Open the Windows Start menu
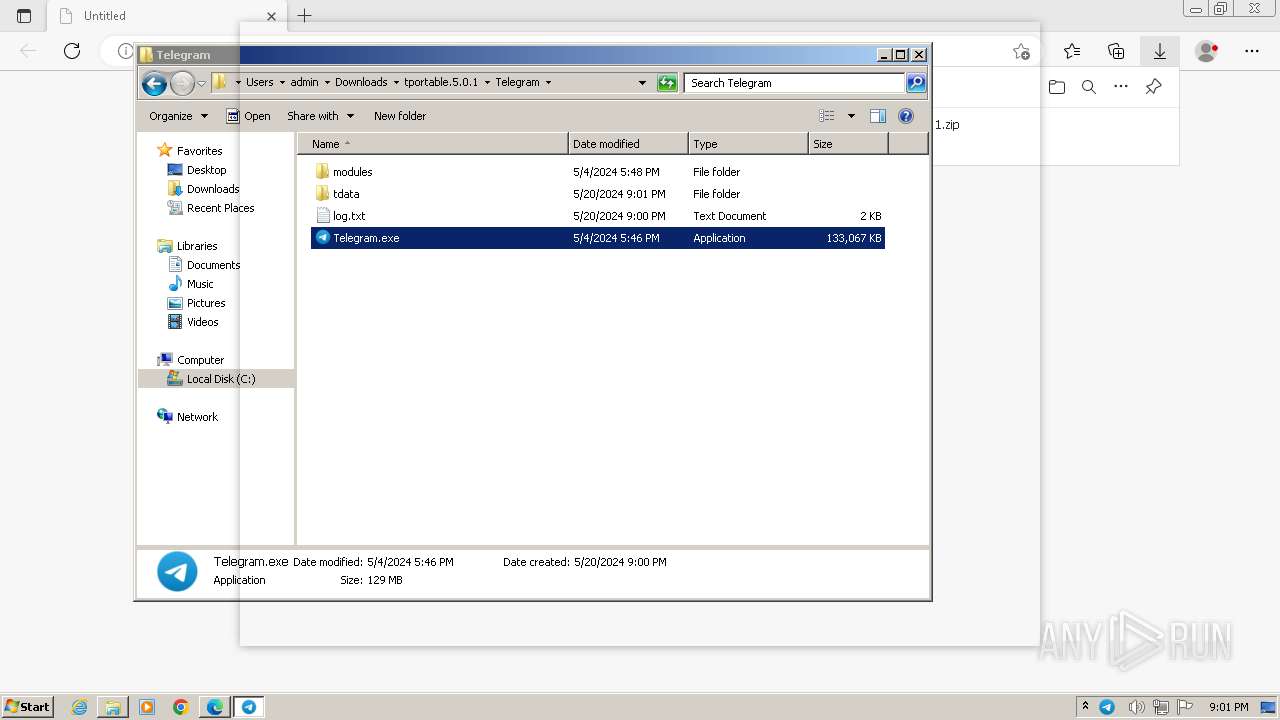The width and height of the screenshot is (1280, 720). click(x=28, y=707)
